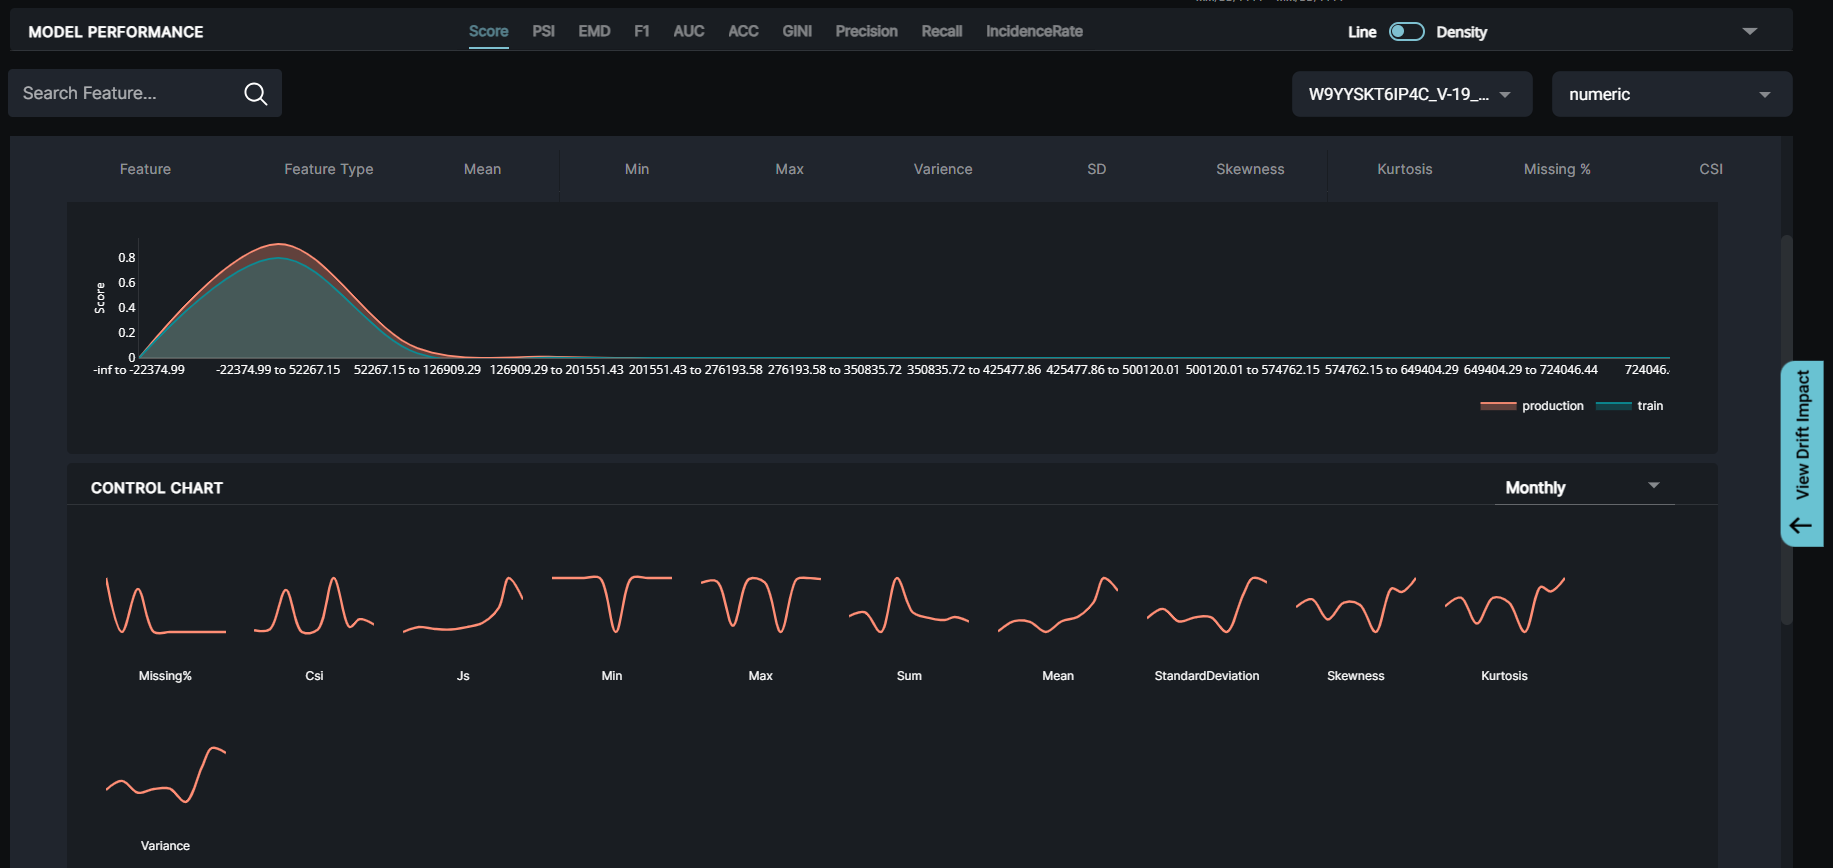
Task: Open the Monthly frequency dropdown
Action: tap(1583, 487)
